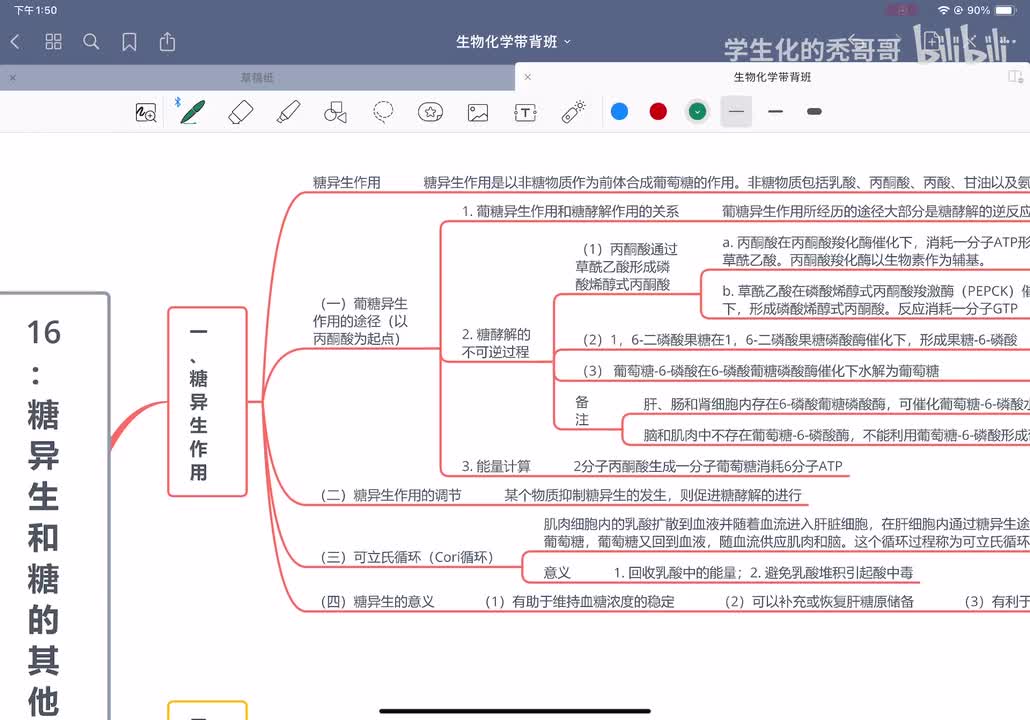Viewport: 1030px width, 720px height.
Task: Select the Shapes tool
Action: [336, 112]
